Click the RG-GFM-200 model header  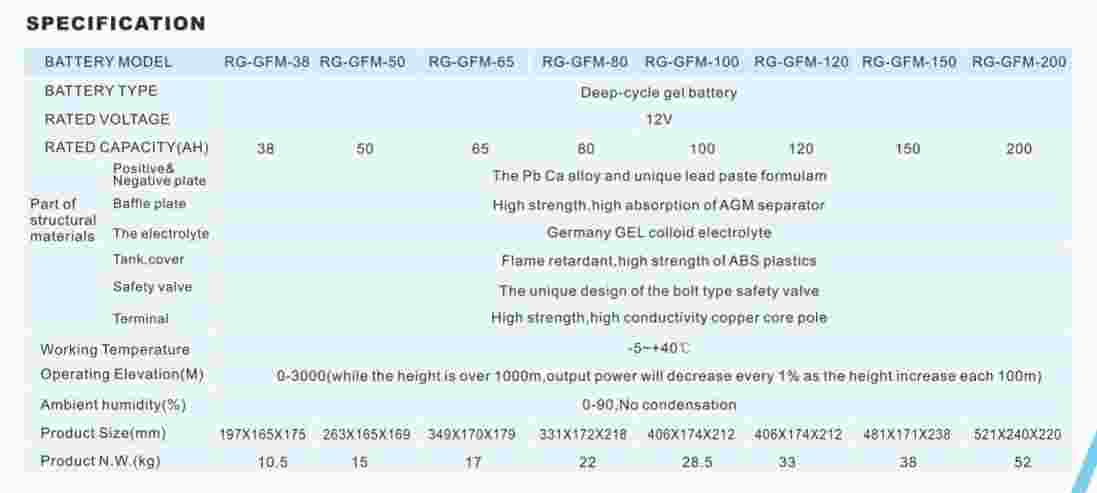(1019, 62)
